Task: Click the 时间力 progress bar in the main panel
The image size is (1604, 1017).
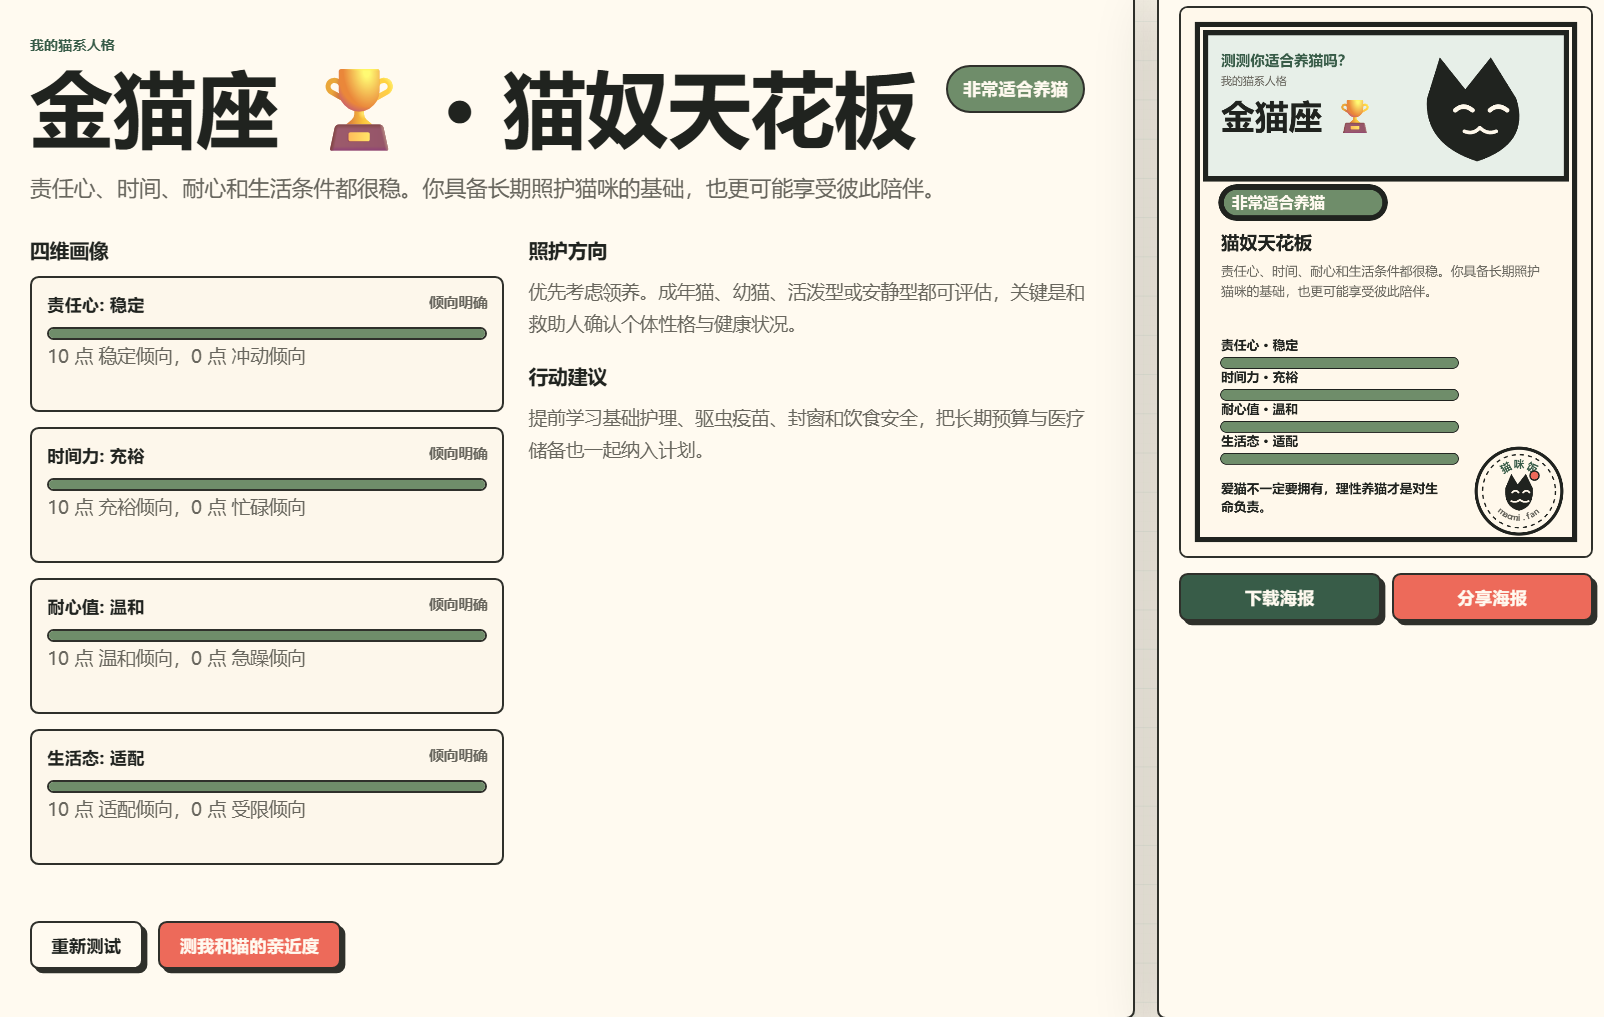Action: pos(267,484)
